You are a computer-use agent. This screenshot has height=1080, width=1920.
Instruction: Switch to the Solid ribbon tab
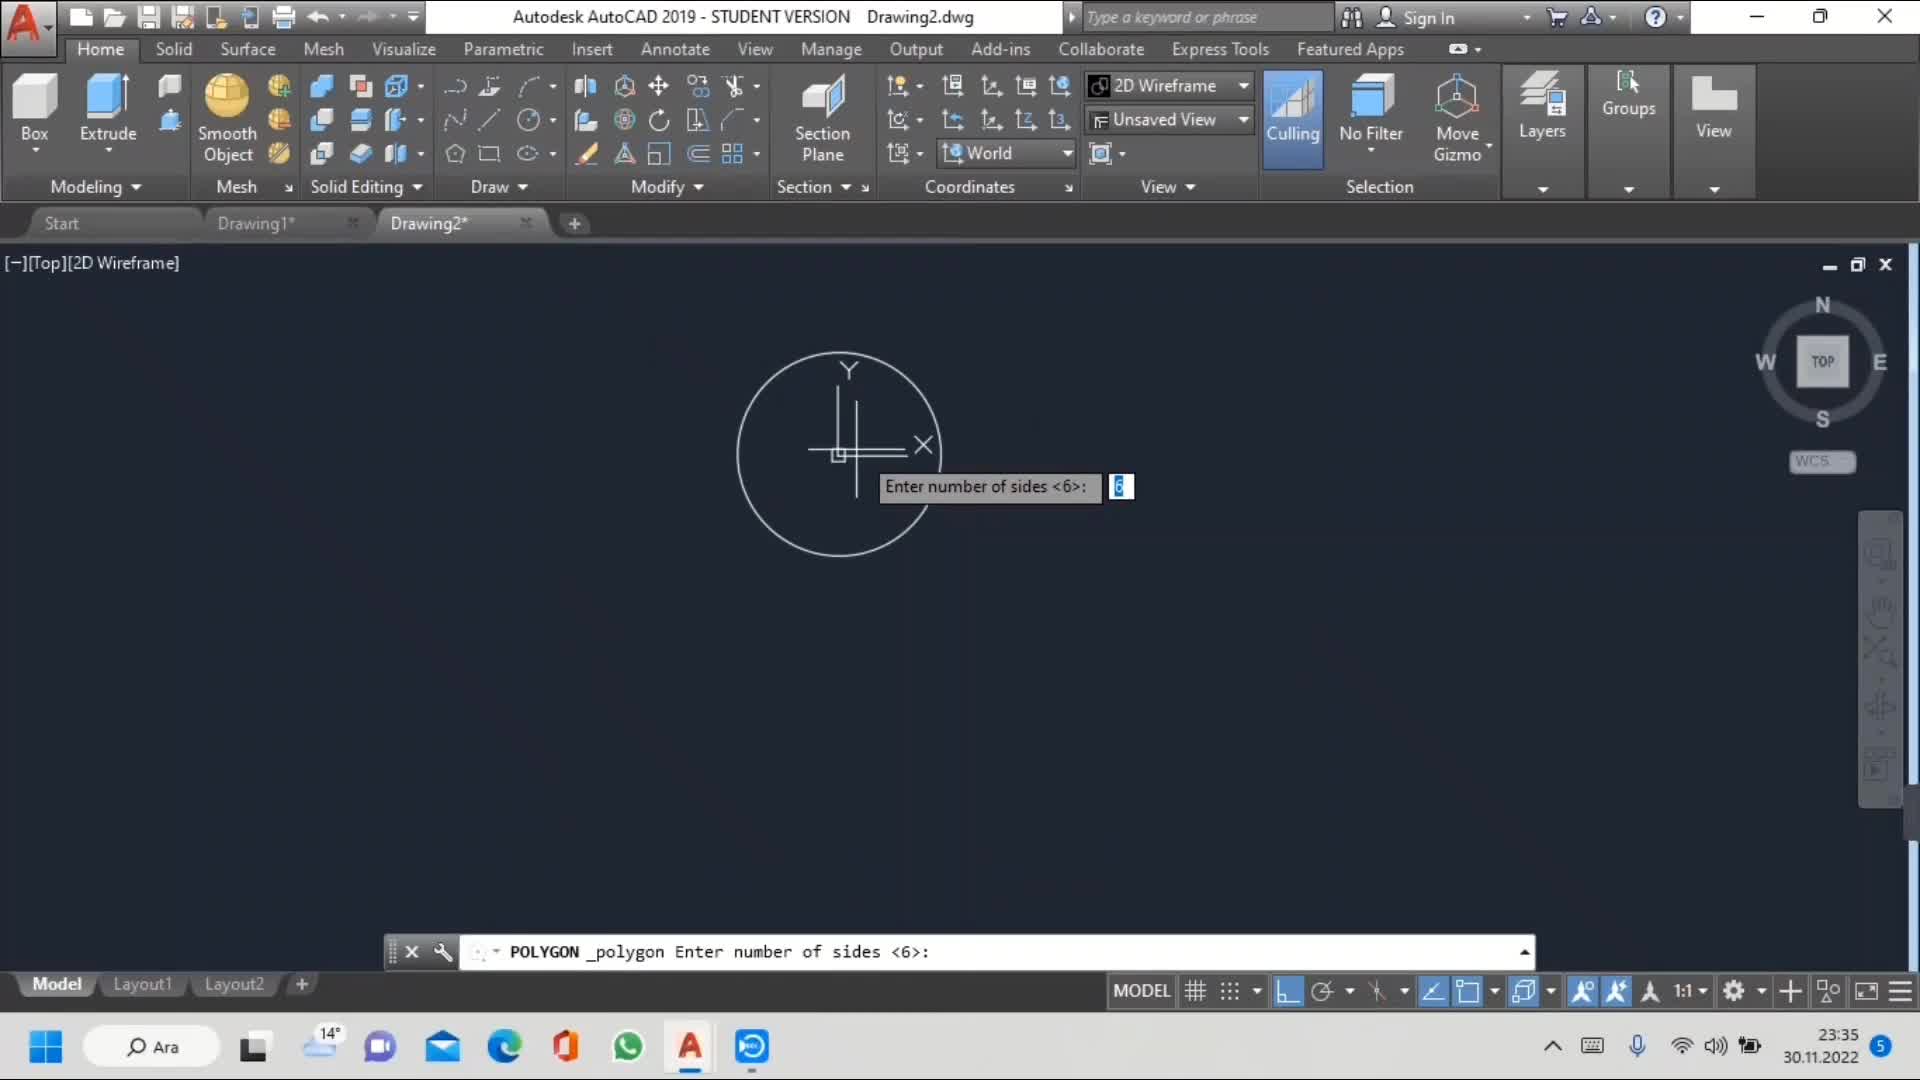click(173, 49)
